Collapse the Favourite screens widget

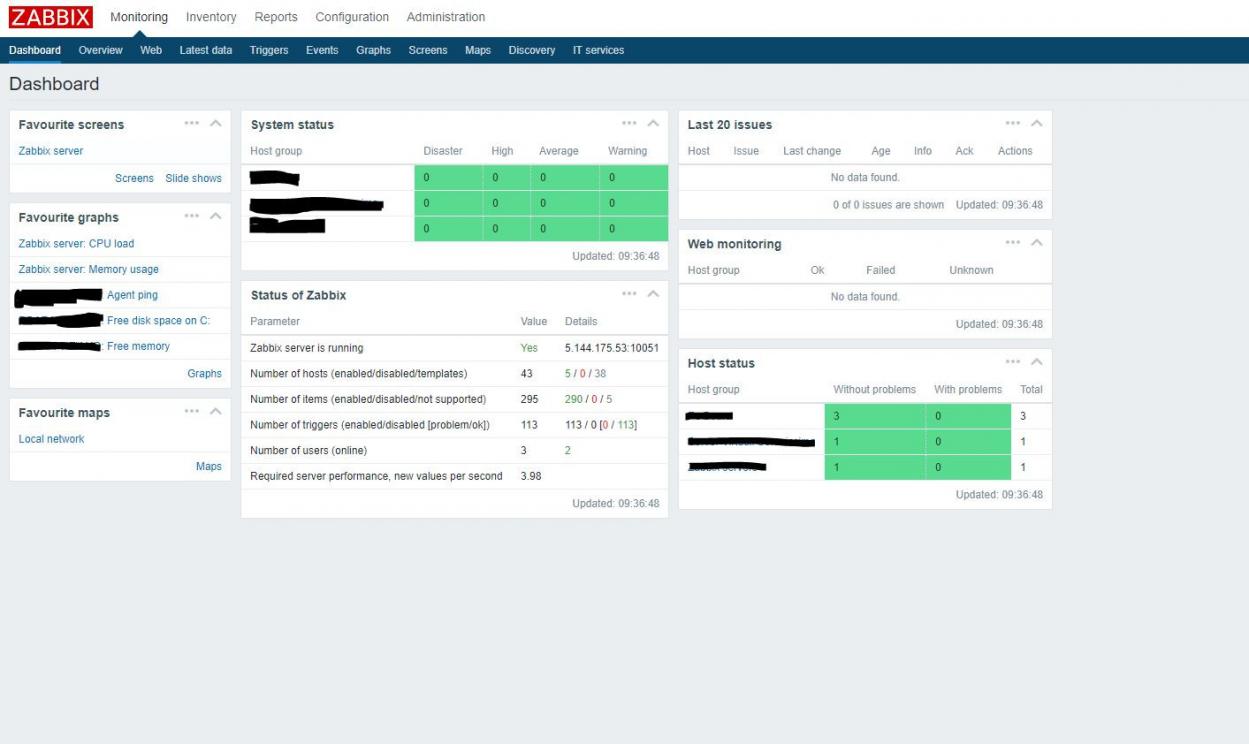tap(216, 124)
